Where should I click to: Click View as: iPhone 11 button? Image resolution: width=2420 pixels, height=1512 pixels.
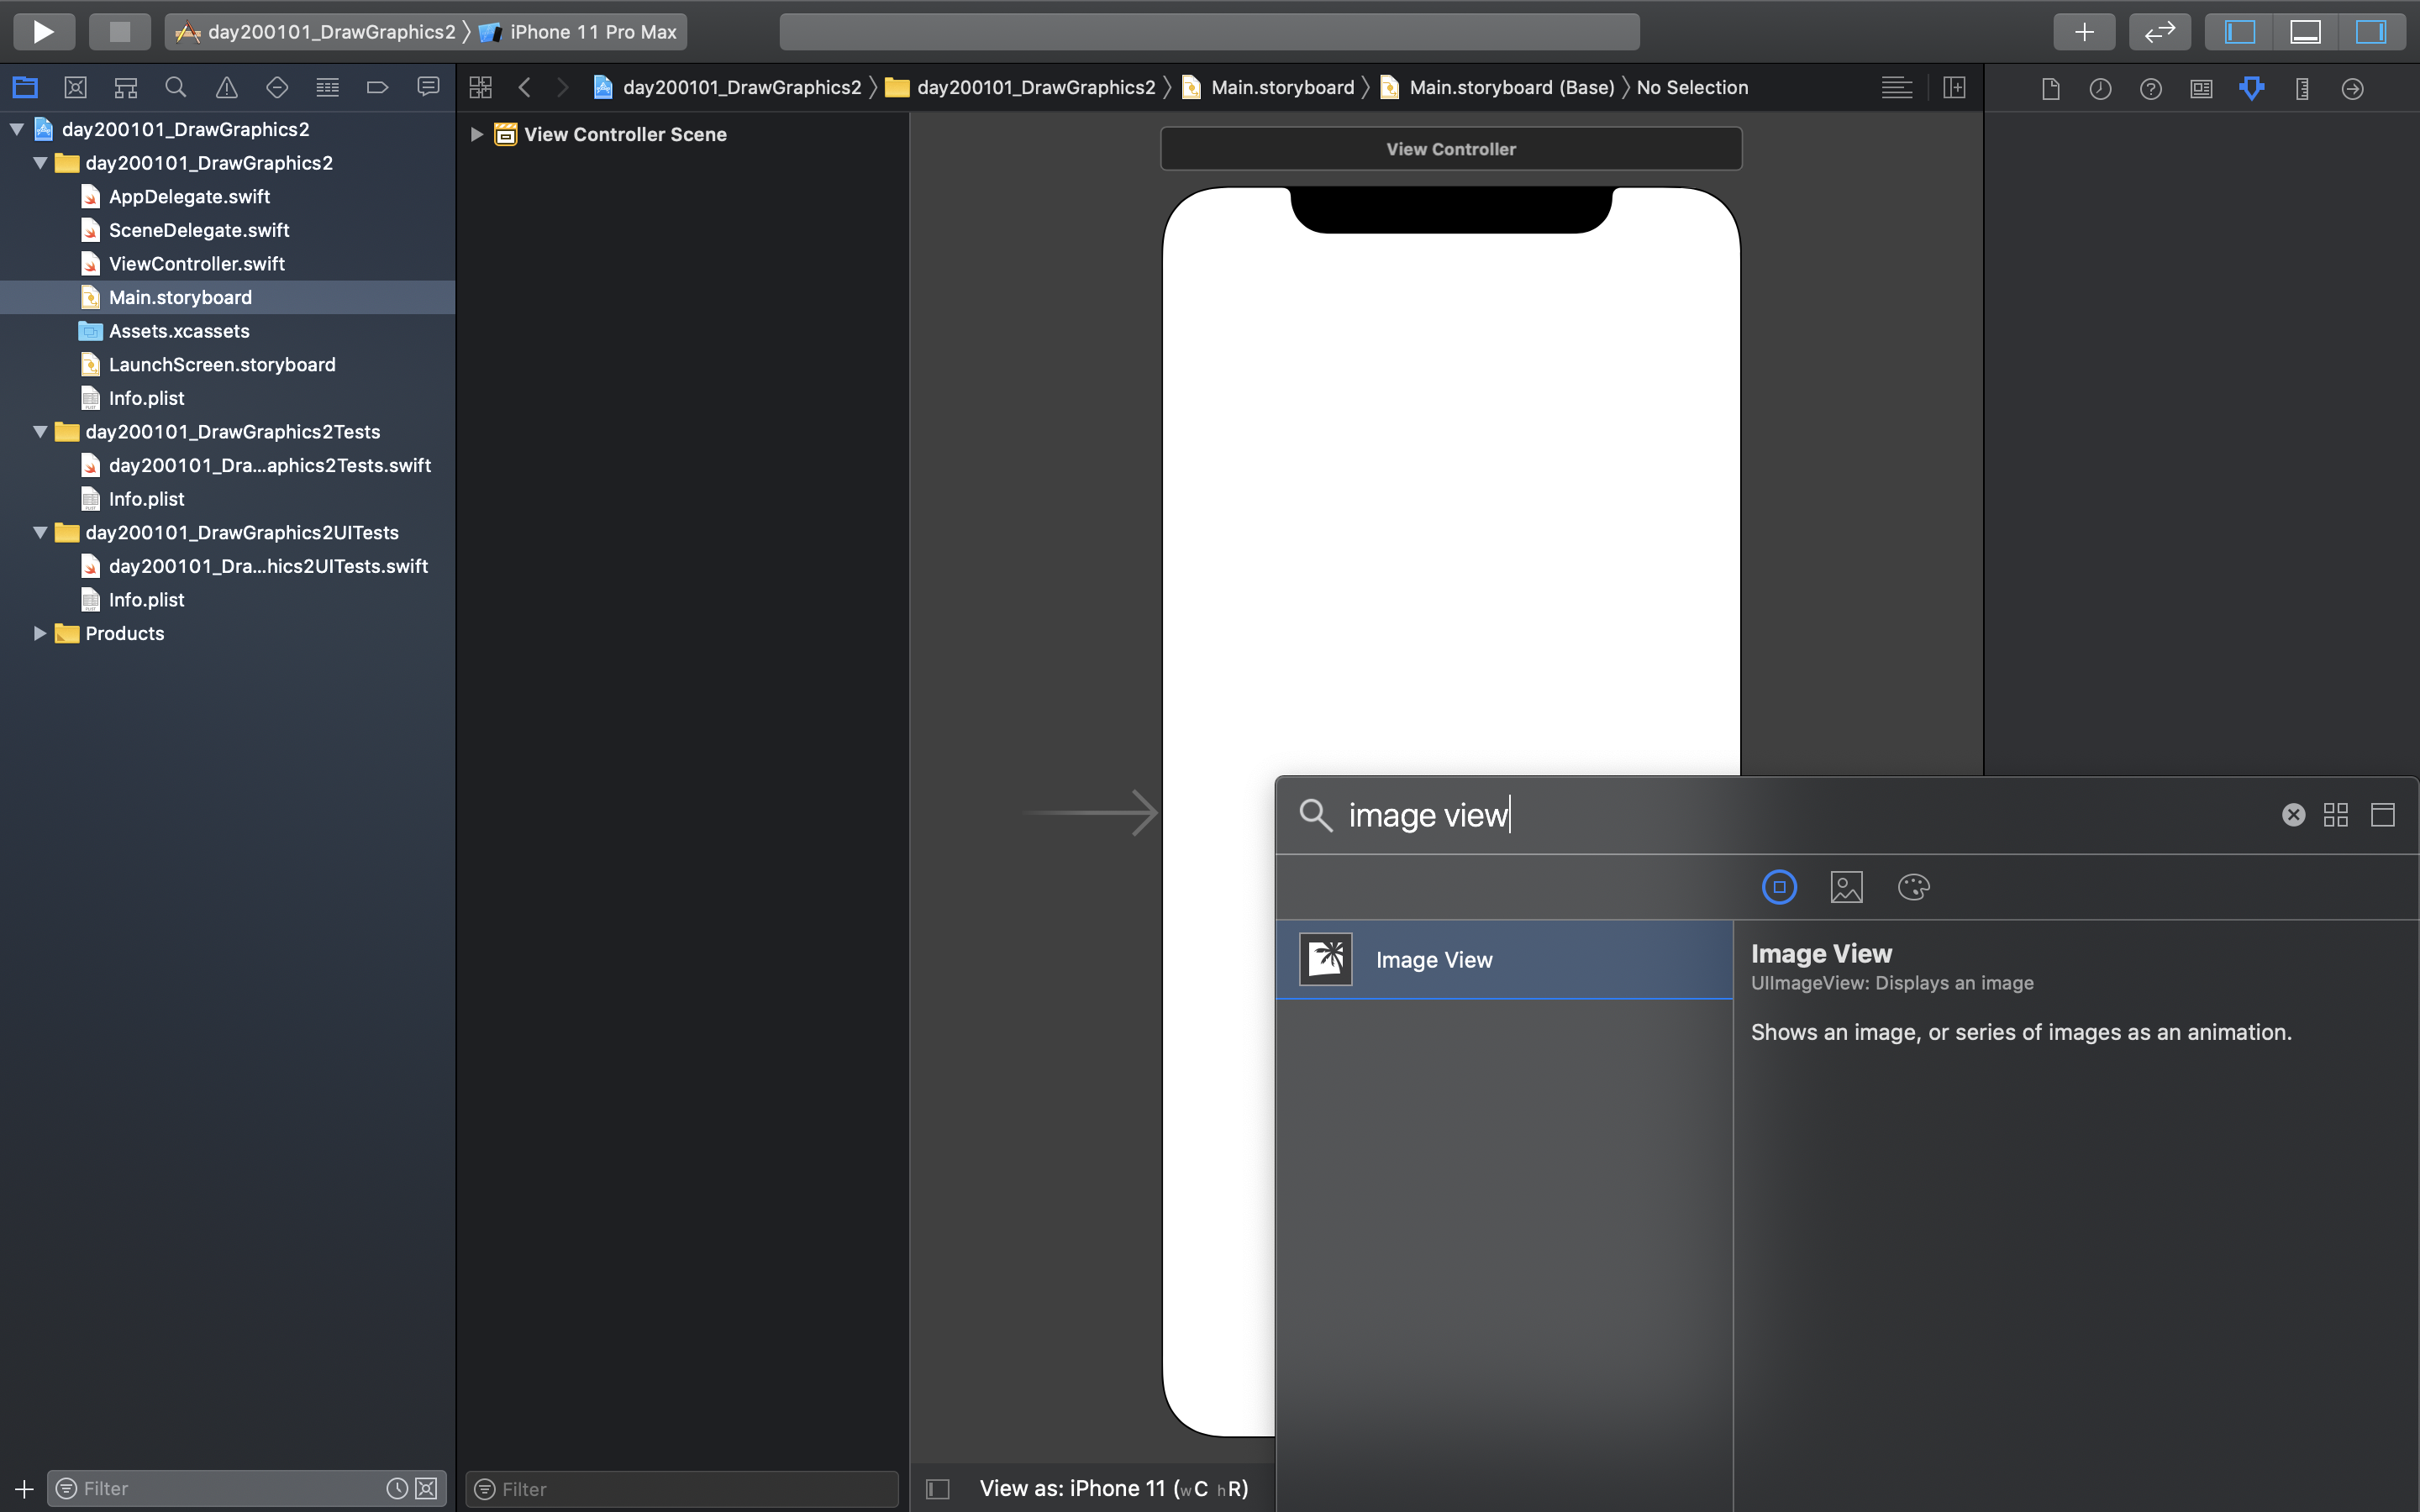(1113, 1488)
